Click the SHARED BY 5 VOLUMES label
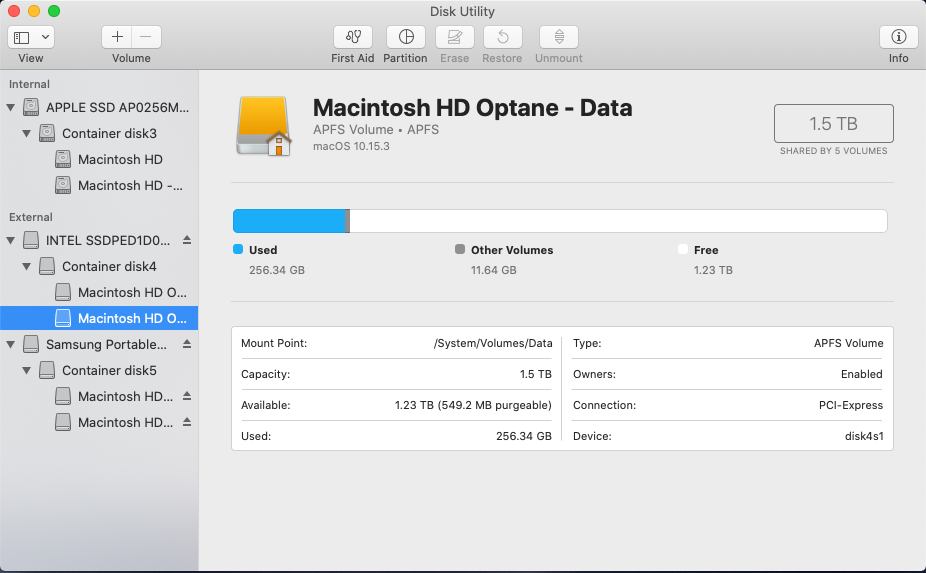Screen dimensions: 926x573 (833, 151)
